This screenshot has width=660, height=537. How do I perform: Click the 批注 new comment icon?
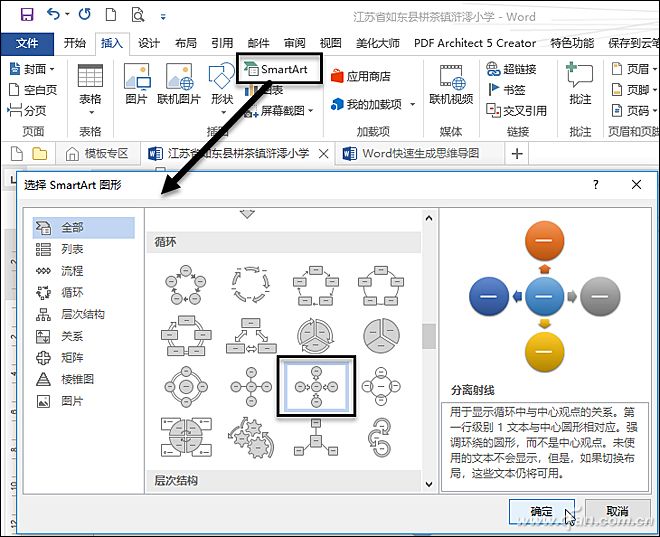580,84
